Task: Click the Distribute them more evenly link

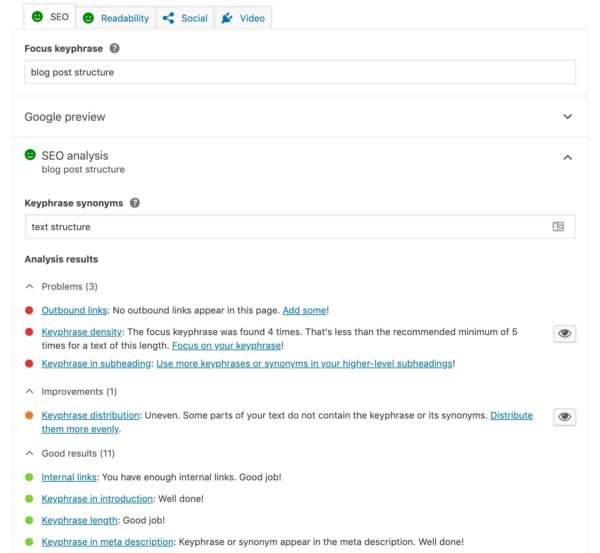Action: tap(511, 415)
